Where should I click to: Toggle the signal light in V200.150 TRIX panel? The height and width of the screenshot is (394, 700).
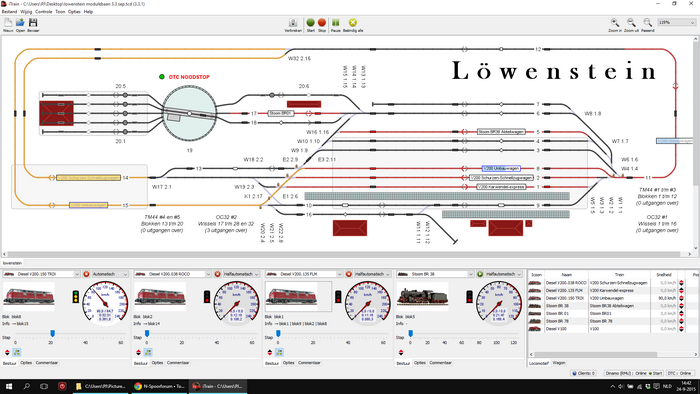pos(76,297)
